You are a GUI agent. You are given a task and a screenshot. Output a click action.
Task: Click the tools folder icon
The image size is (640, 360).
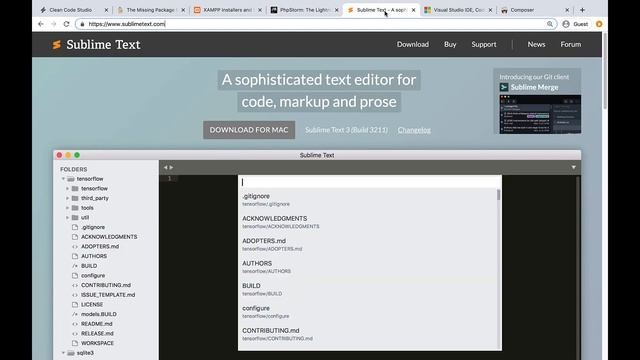(x=75, y=208)
